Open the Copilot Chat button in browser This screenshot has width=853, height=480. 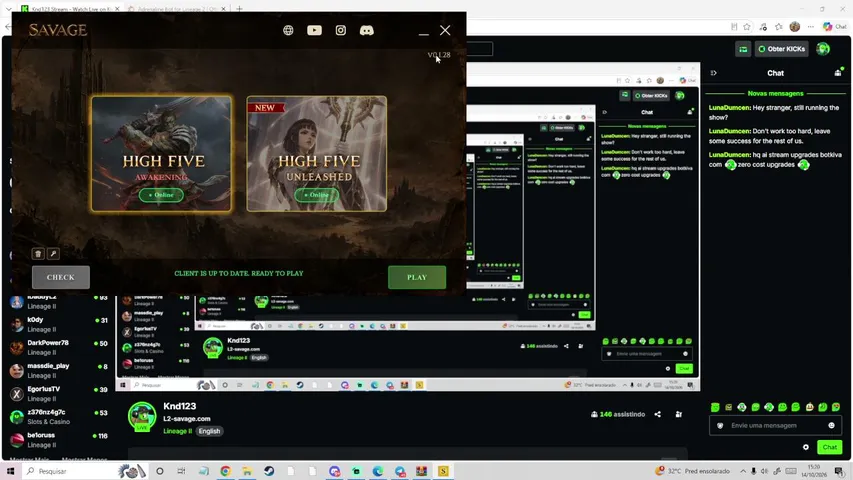(835, 27)
